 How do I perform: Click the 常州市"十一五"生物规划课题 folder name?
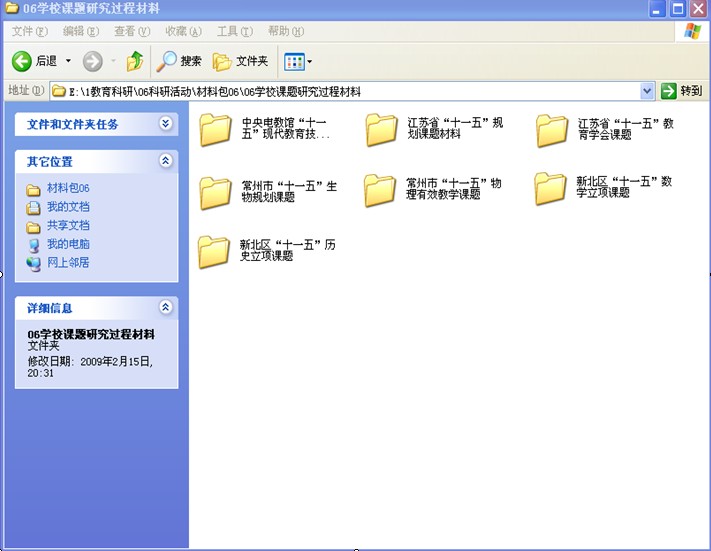(289, 191)
